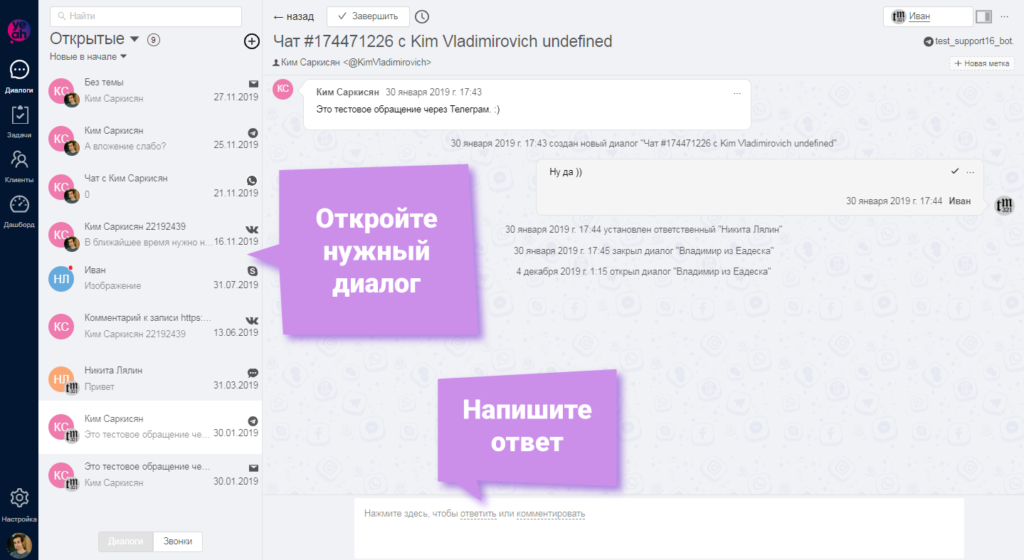Screen dimensions: 1024x560
Task: Open the Диалоги section in sidebar
Action: coord(19,74)
